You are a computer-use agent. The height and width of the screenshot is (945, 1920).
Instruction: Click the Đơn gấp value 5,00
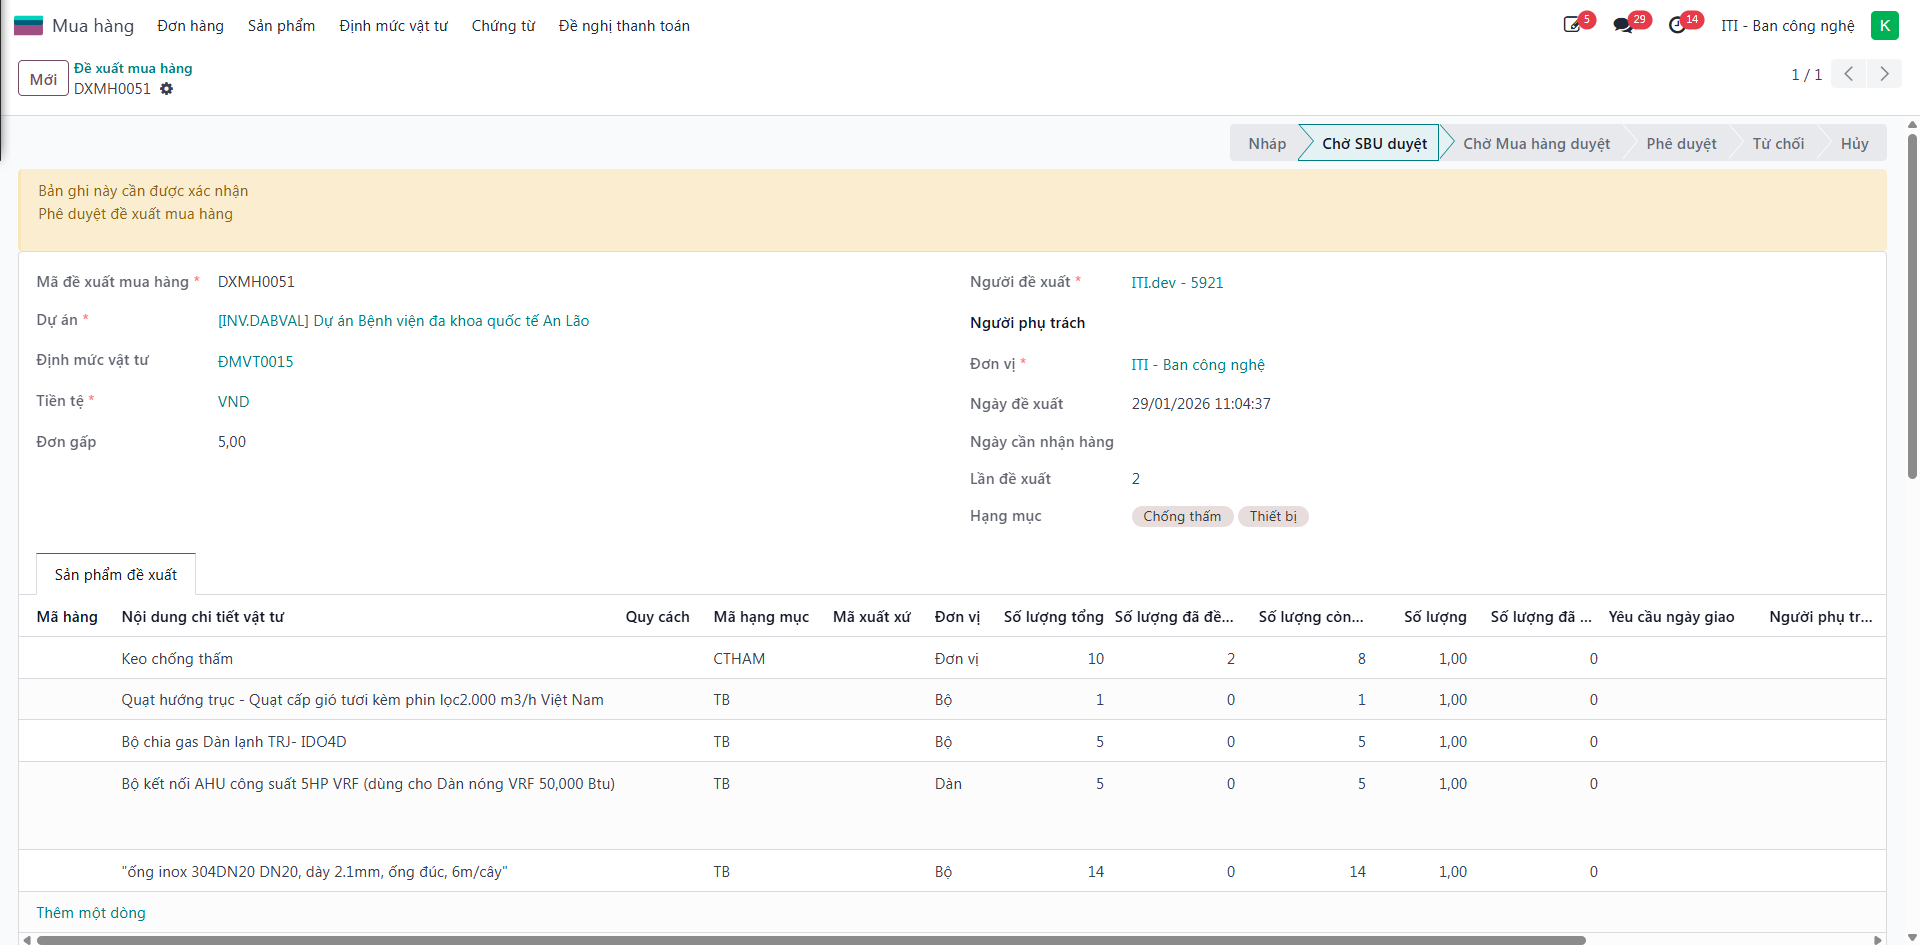click(x=232, y=442)
